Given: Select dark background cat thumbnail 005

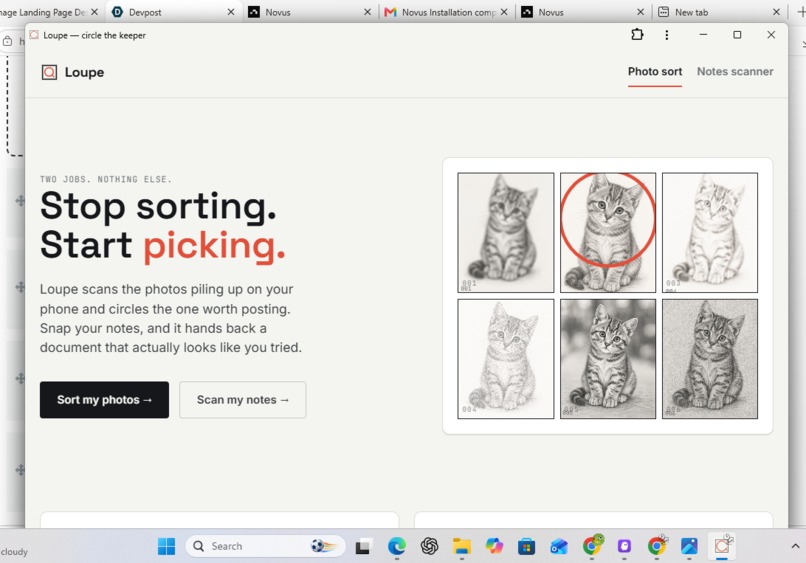Looking at the screenshot, I should [608, 359].
